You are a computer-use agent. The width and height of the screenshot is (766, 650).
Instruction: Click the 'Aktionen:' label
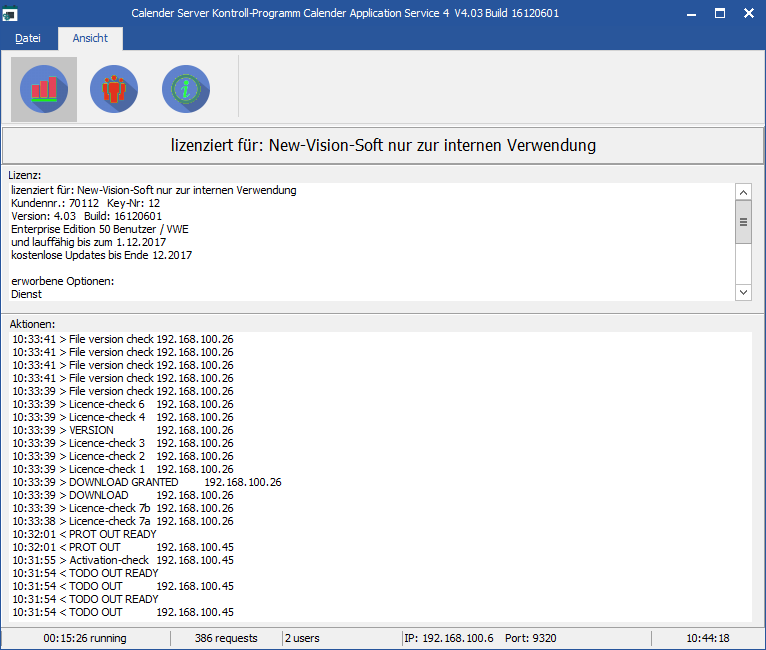point(32,324)
